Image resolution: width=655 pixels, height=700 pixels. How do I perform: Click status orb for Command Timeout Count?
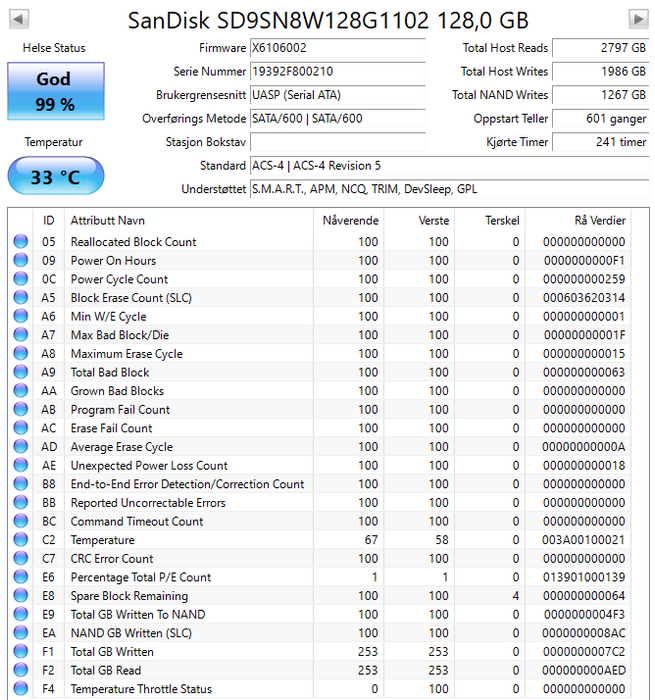21,521
